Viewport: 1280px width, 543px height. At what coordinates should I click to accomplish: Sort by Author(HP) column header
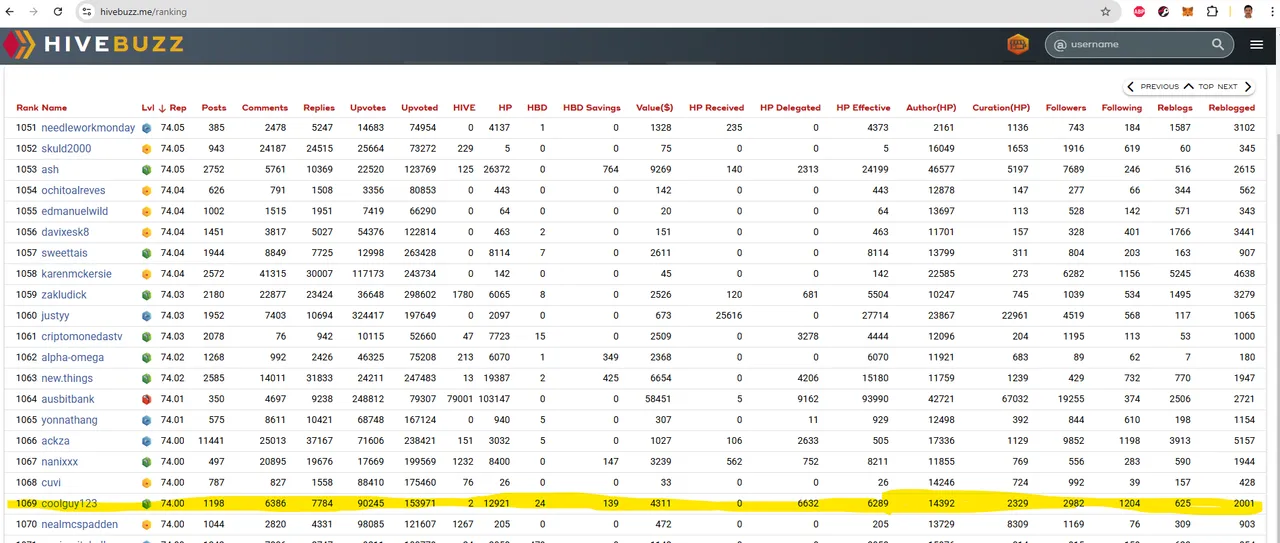[x=931, y=108]
